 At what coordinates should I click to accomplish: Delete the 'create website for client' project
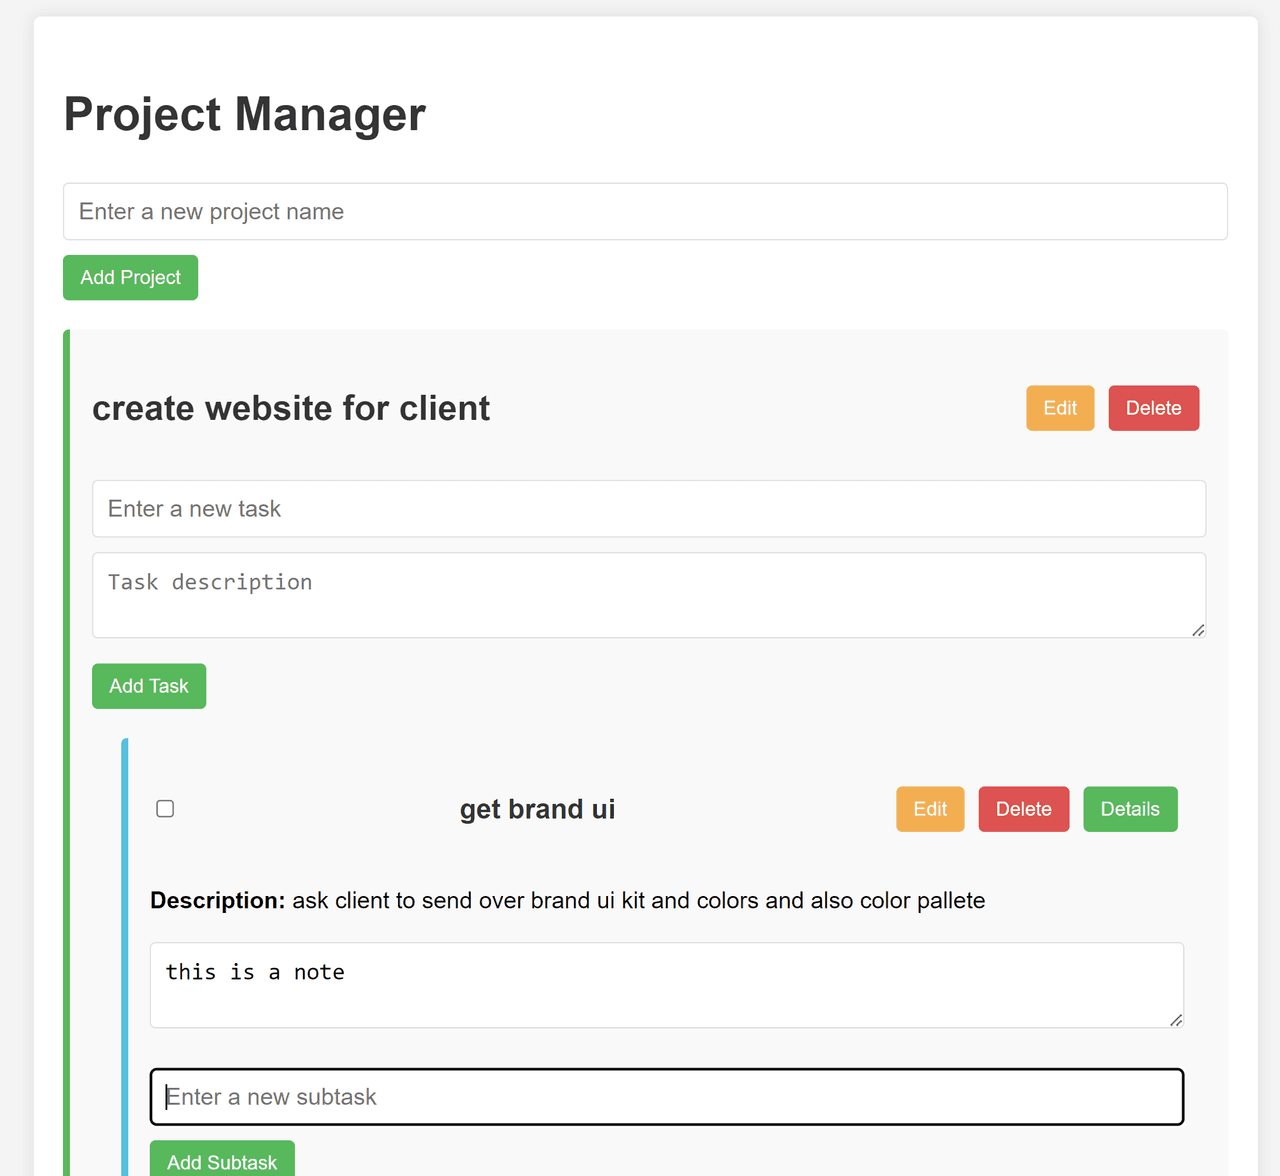pyautogui.click(x=1153, y=408)
